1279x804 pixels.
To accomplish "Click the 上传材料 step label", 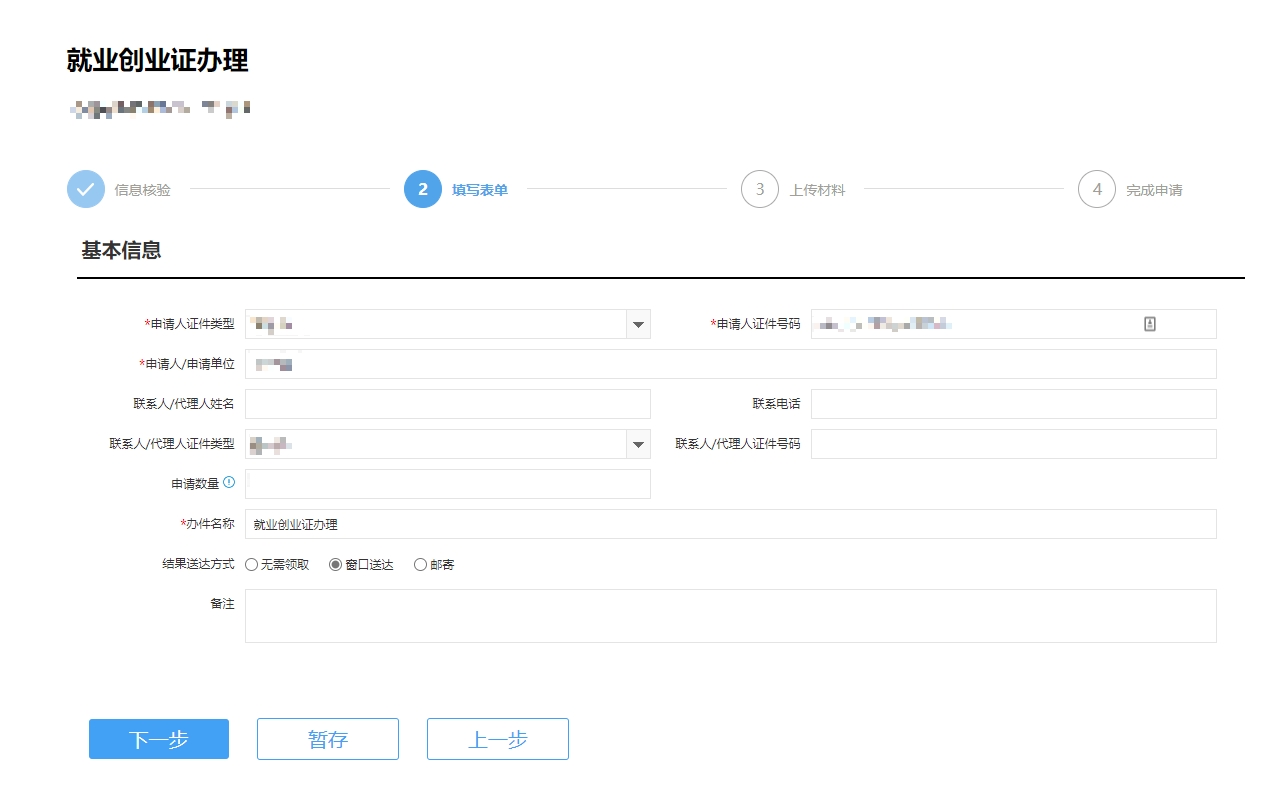I will click(x=817, y=190).
